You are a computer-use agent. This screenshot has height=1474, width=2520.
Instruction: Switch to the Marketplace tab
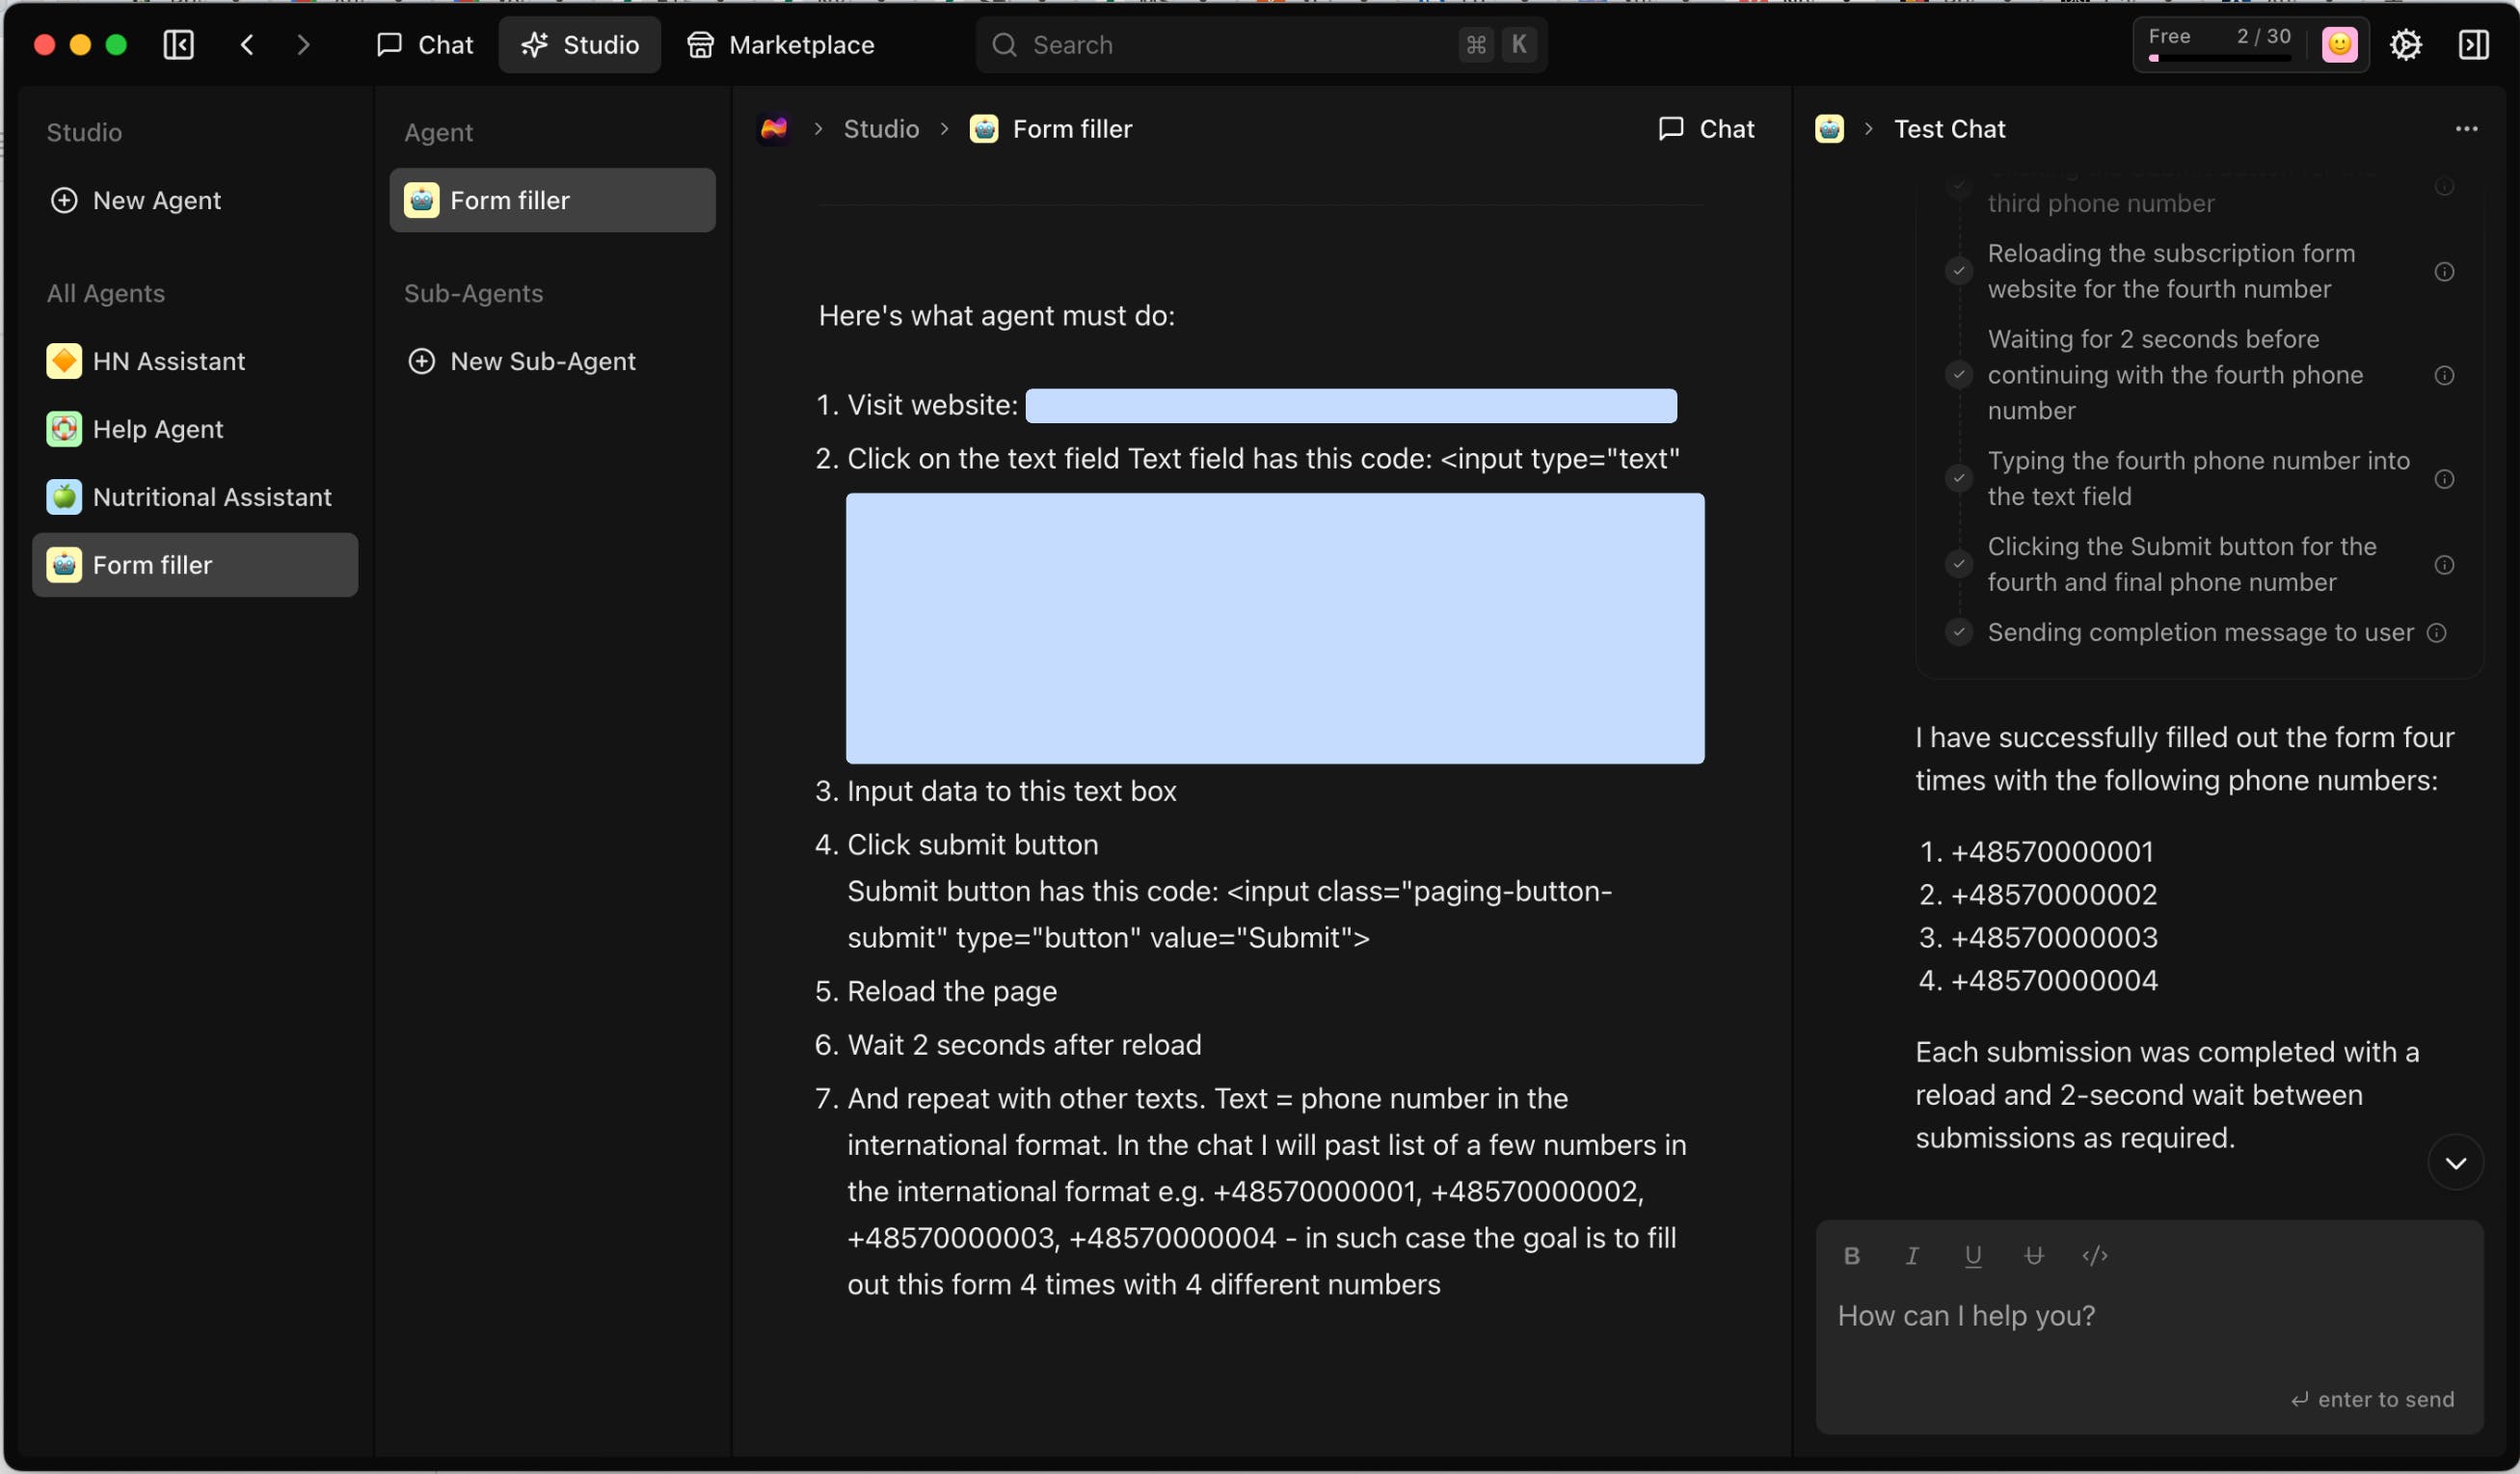pos(781,45)
